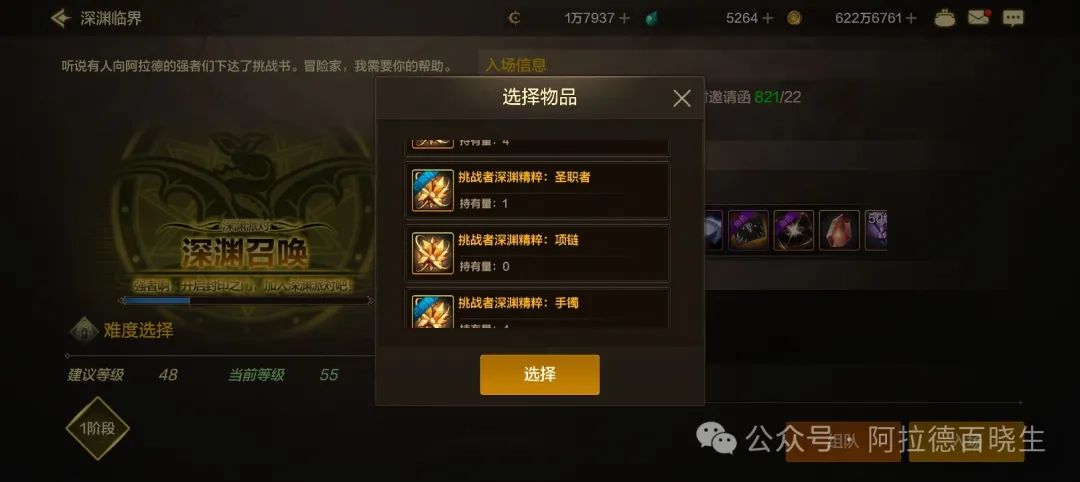The width and height of the screenshot is (1080, 482).
Task: Add gold via plus beside 622万6761
Action: click(x=911, y=19)
